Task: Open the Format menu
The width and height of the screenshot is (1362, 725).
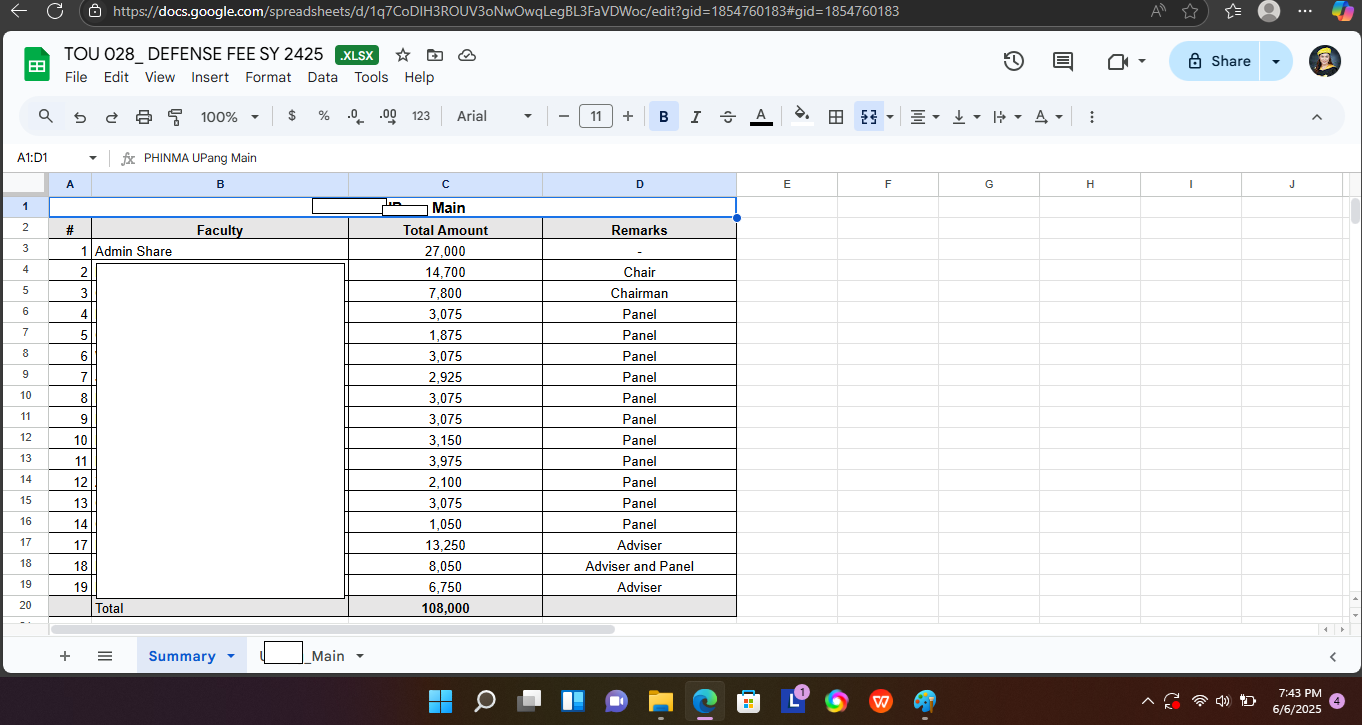Action: [x=268, y=77]
